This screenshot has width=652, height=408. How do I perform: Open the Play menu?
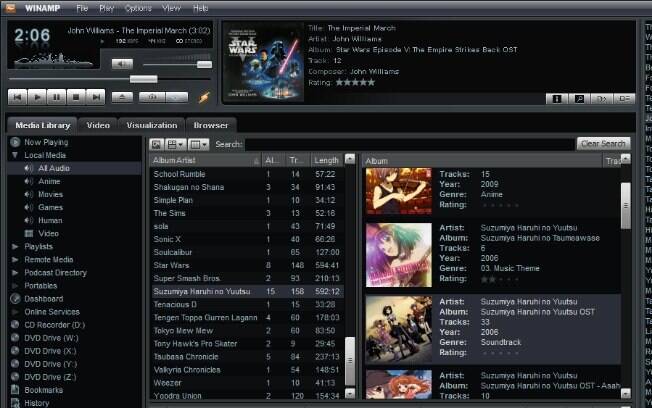click(106, 8)
